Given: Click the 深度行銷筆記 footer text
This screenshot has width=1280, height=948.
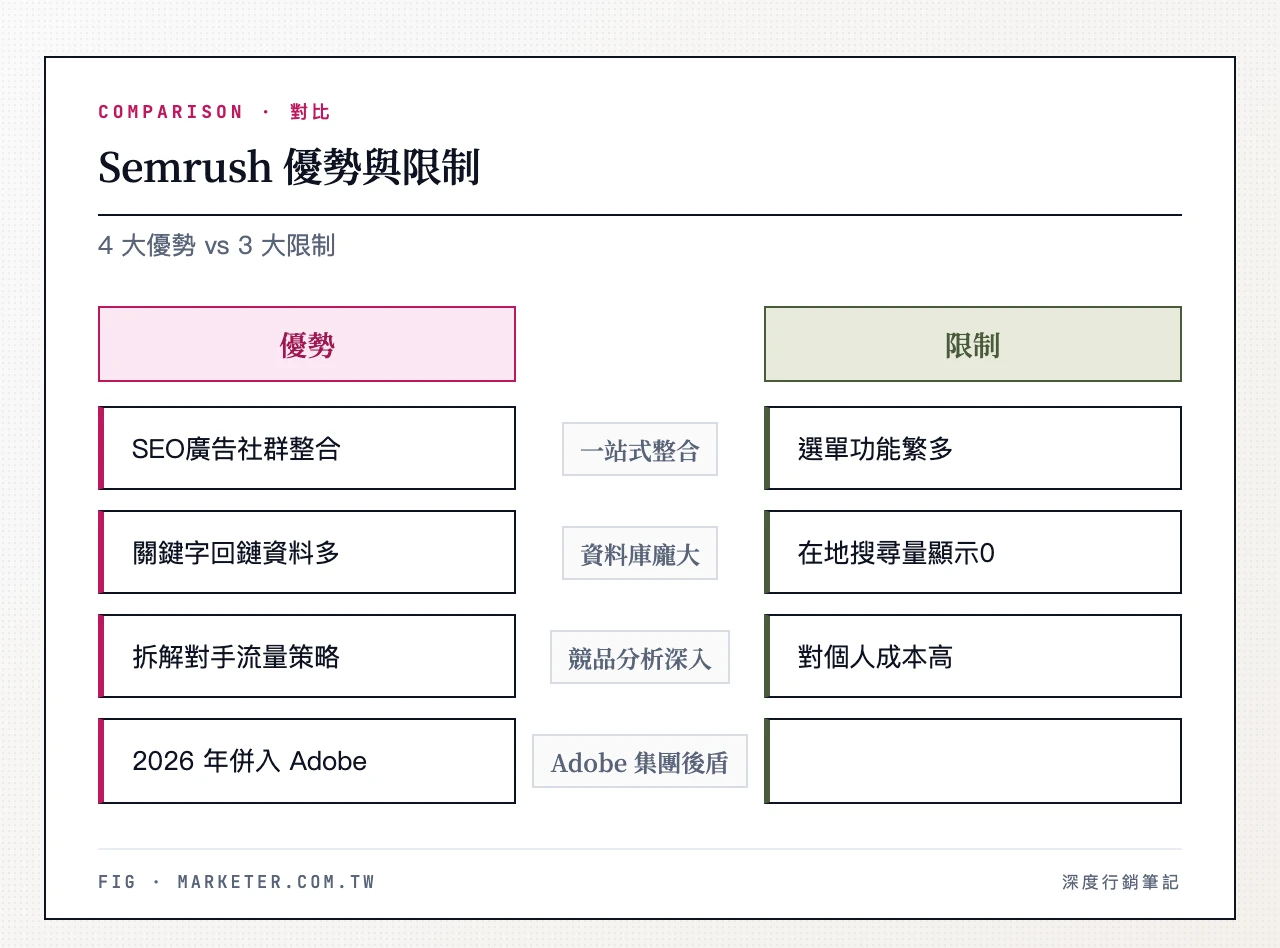Looking at the screenshot, I should [x=1121, y=882].
